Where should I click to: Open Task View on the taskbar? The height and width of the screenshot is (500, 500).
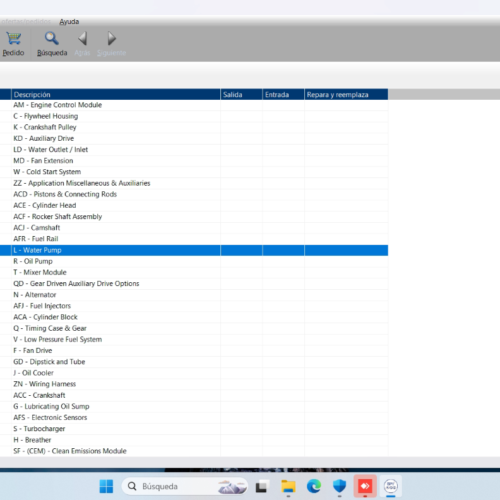263,487
